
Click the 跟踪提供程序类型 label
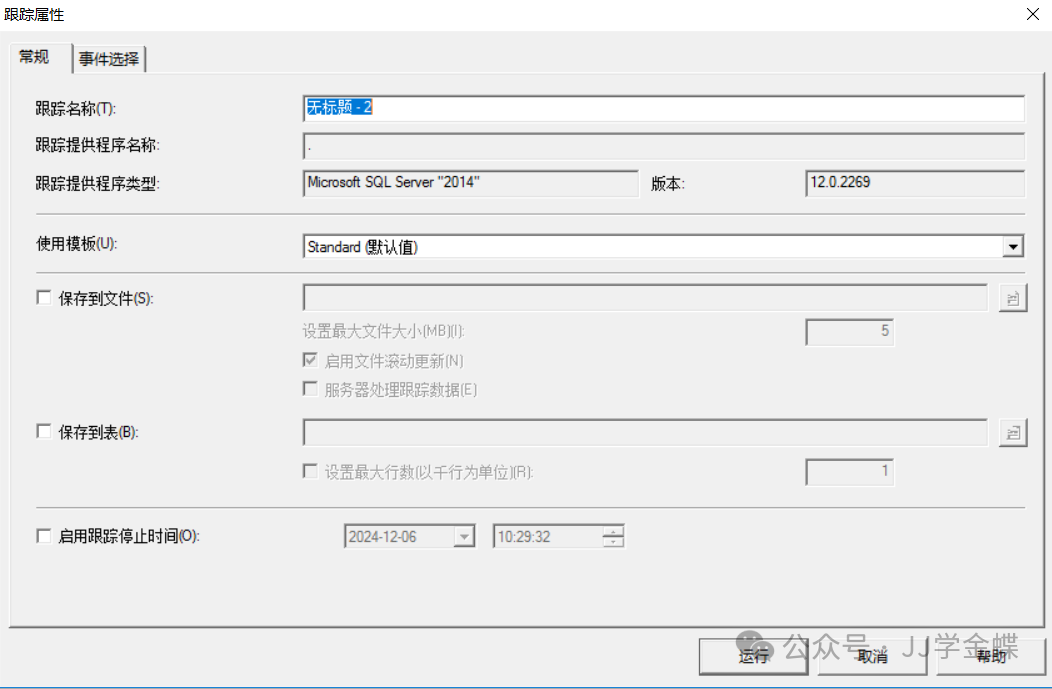tap(98, 183)
